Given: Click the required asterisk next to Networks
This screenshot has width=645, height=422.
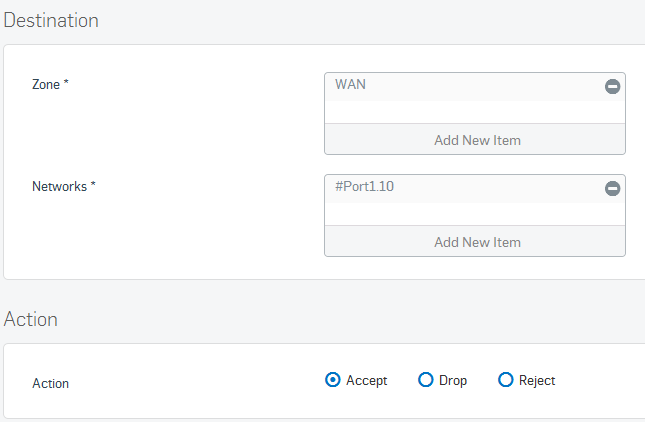Looking at the screenshot, I should pyautogui.click(x=93, y=184).
